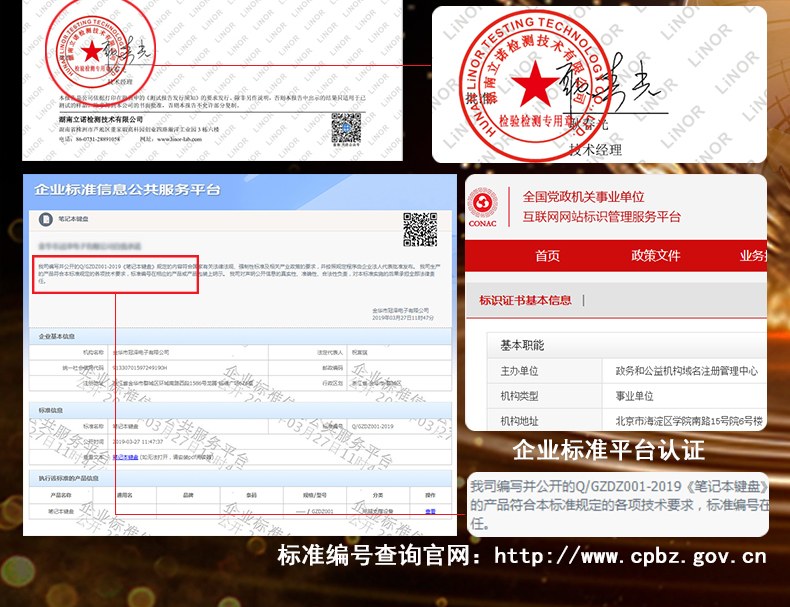This screenshot has width=790, height=607.
Task: Click the 品牌 column header
Action: (188, 496)
